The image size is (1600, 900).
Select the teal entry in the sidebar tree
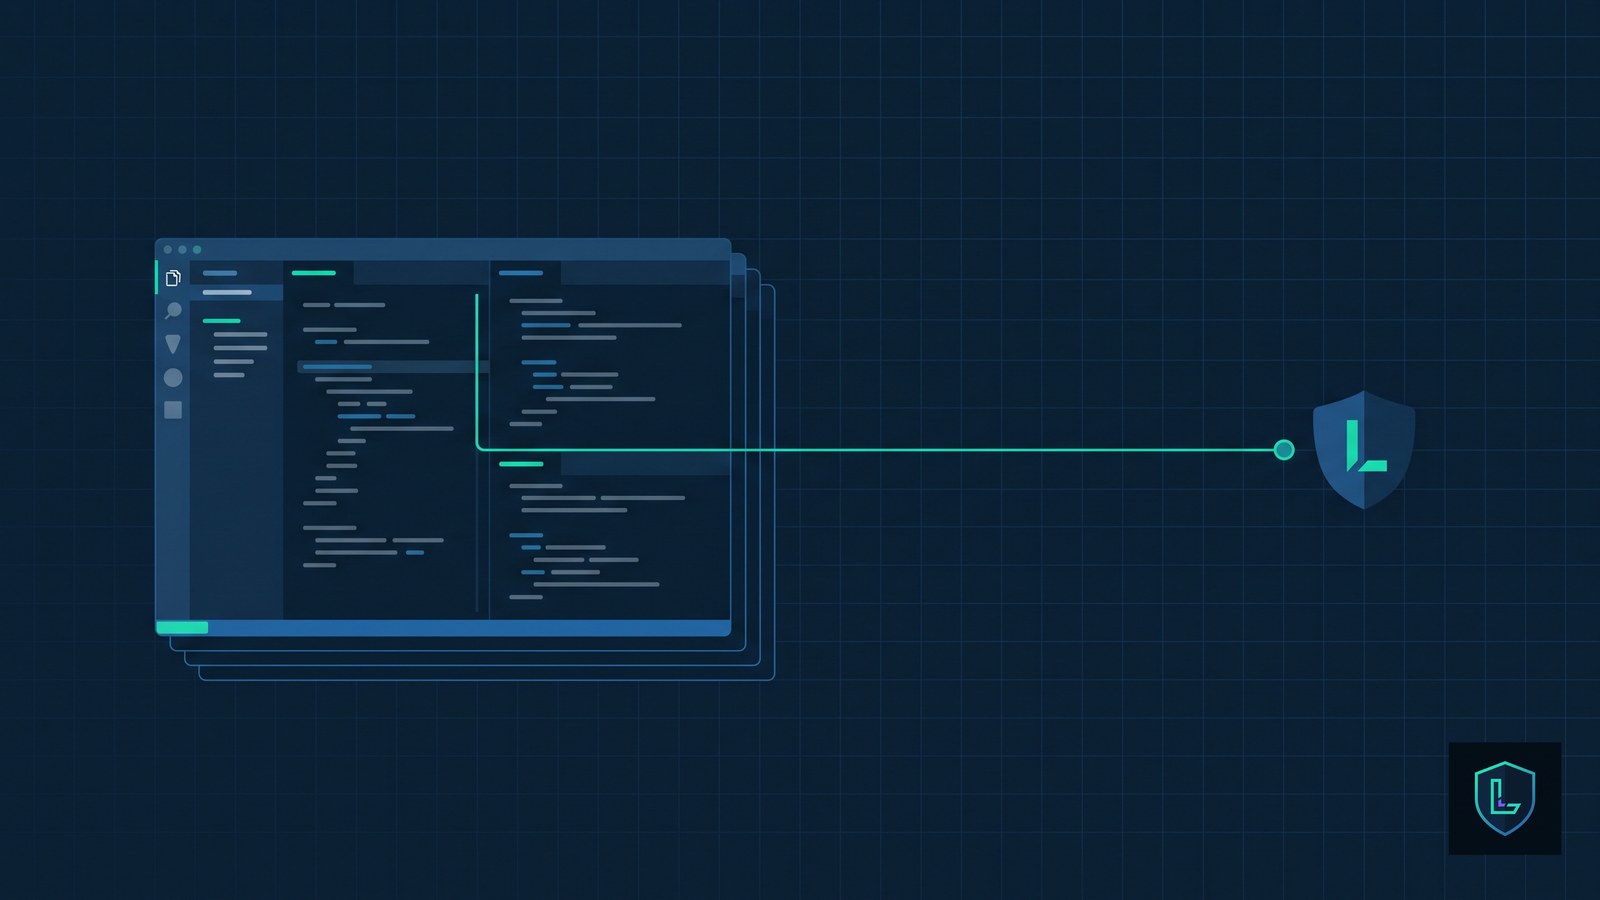coord(221,321)
